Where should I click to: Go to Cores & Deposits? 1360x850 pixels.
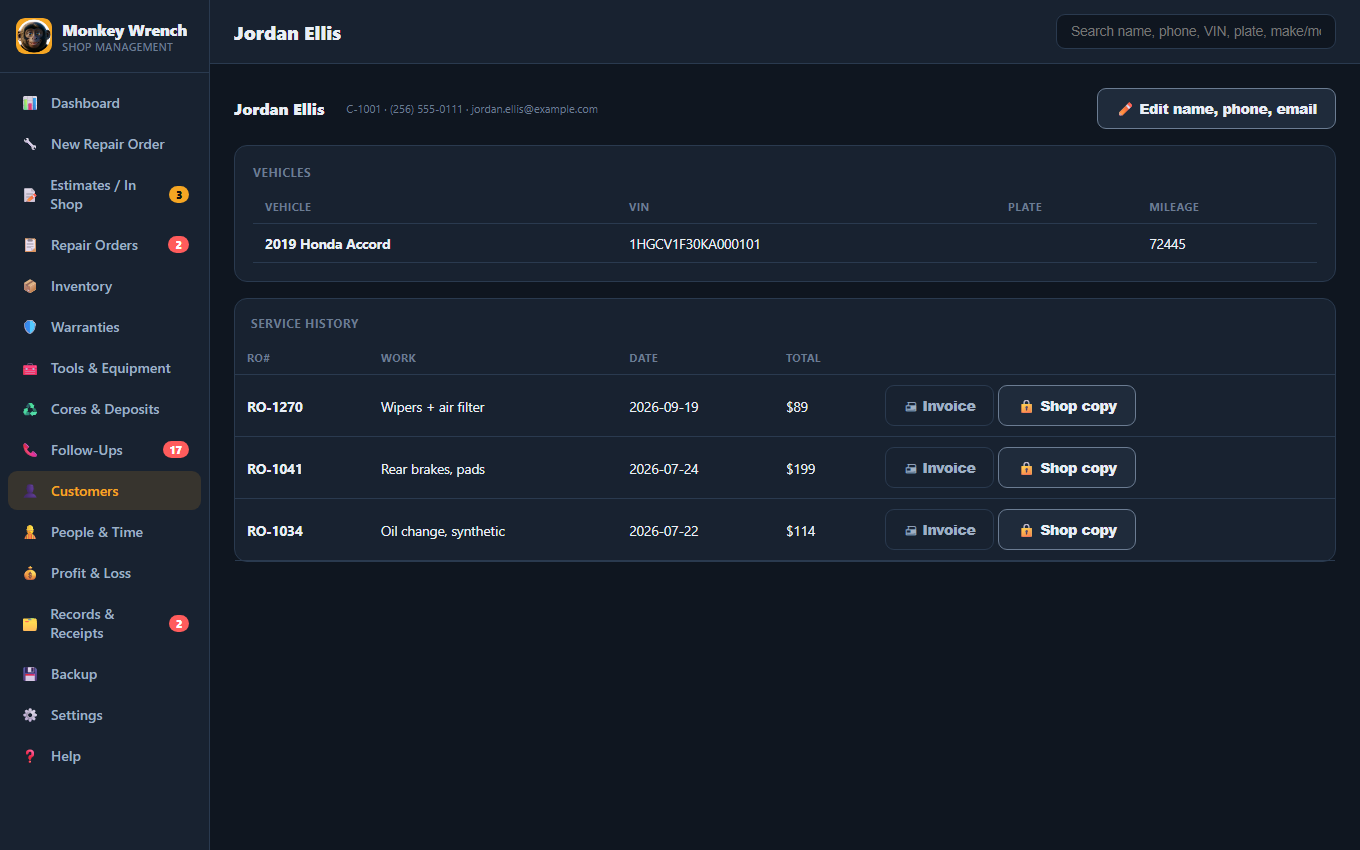pyautogui.click(x=104, y=409)
